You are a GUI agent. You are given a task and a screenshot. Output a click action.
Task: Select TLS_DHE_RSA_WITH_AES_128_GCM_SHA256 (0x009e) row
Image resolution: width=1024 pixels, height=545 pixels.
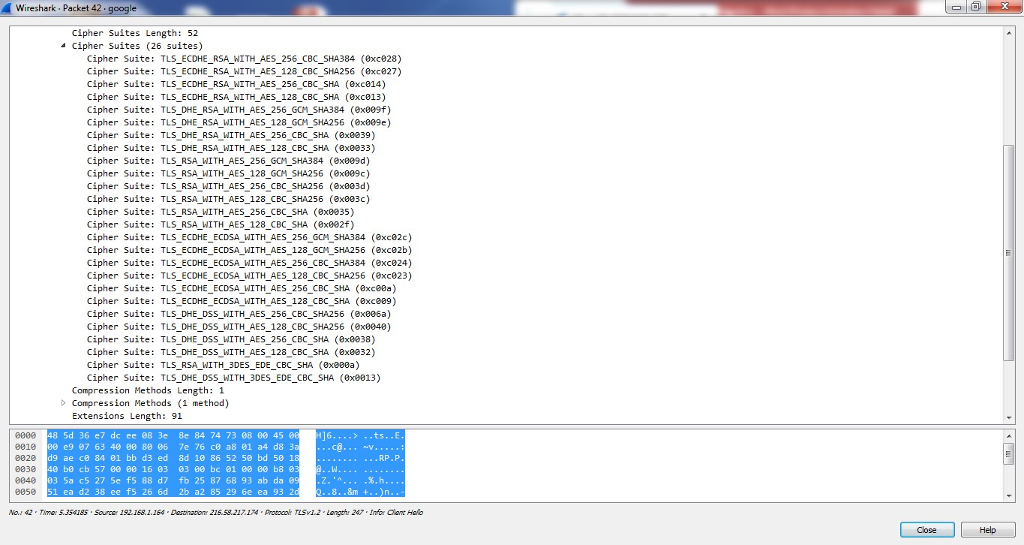point(239,122)
